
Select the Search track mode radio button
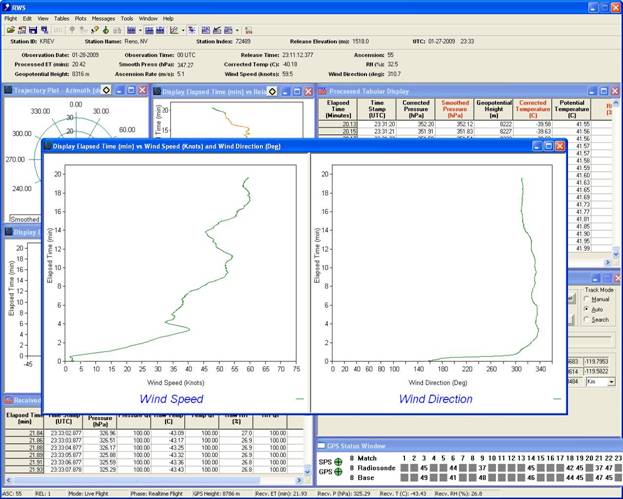(586, 319)
